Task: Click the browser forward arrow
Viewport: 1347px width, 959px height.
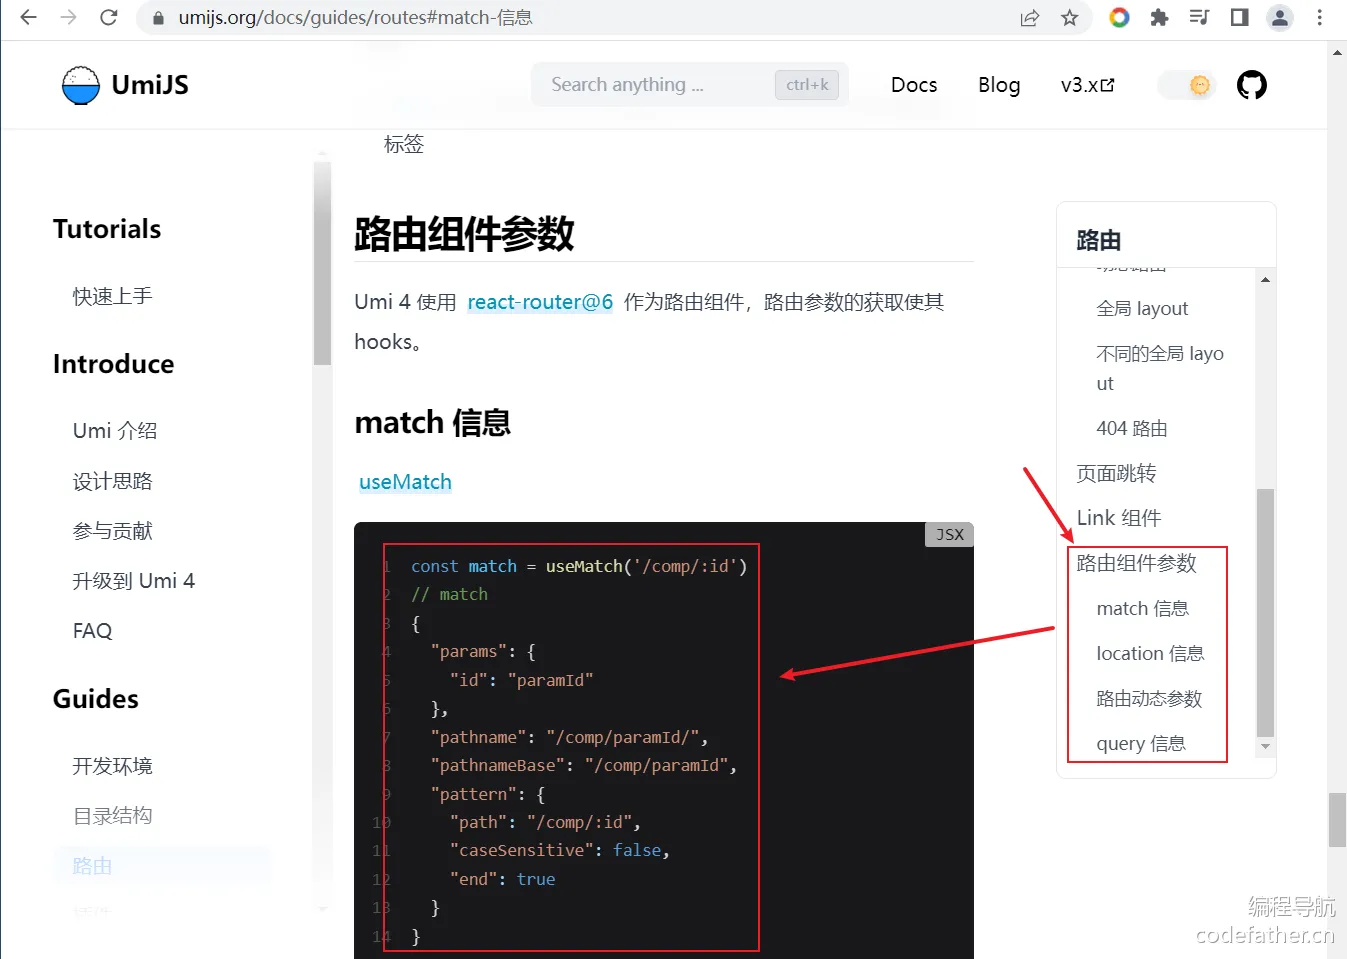Action: (x=68, y=17)
